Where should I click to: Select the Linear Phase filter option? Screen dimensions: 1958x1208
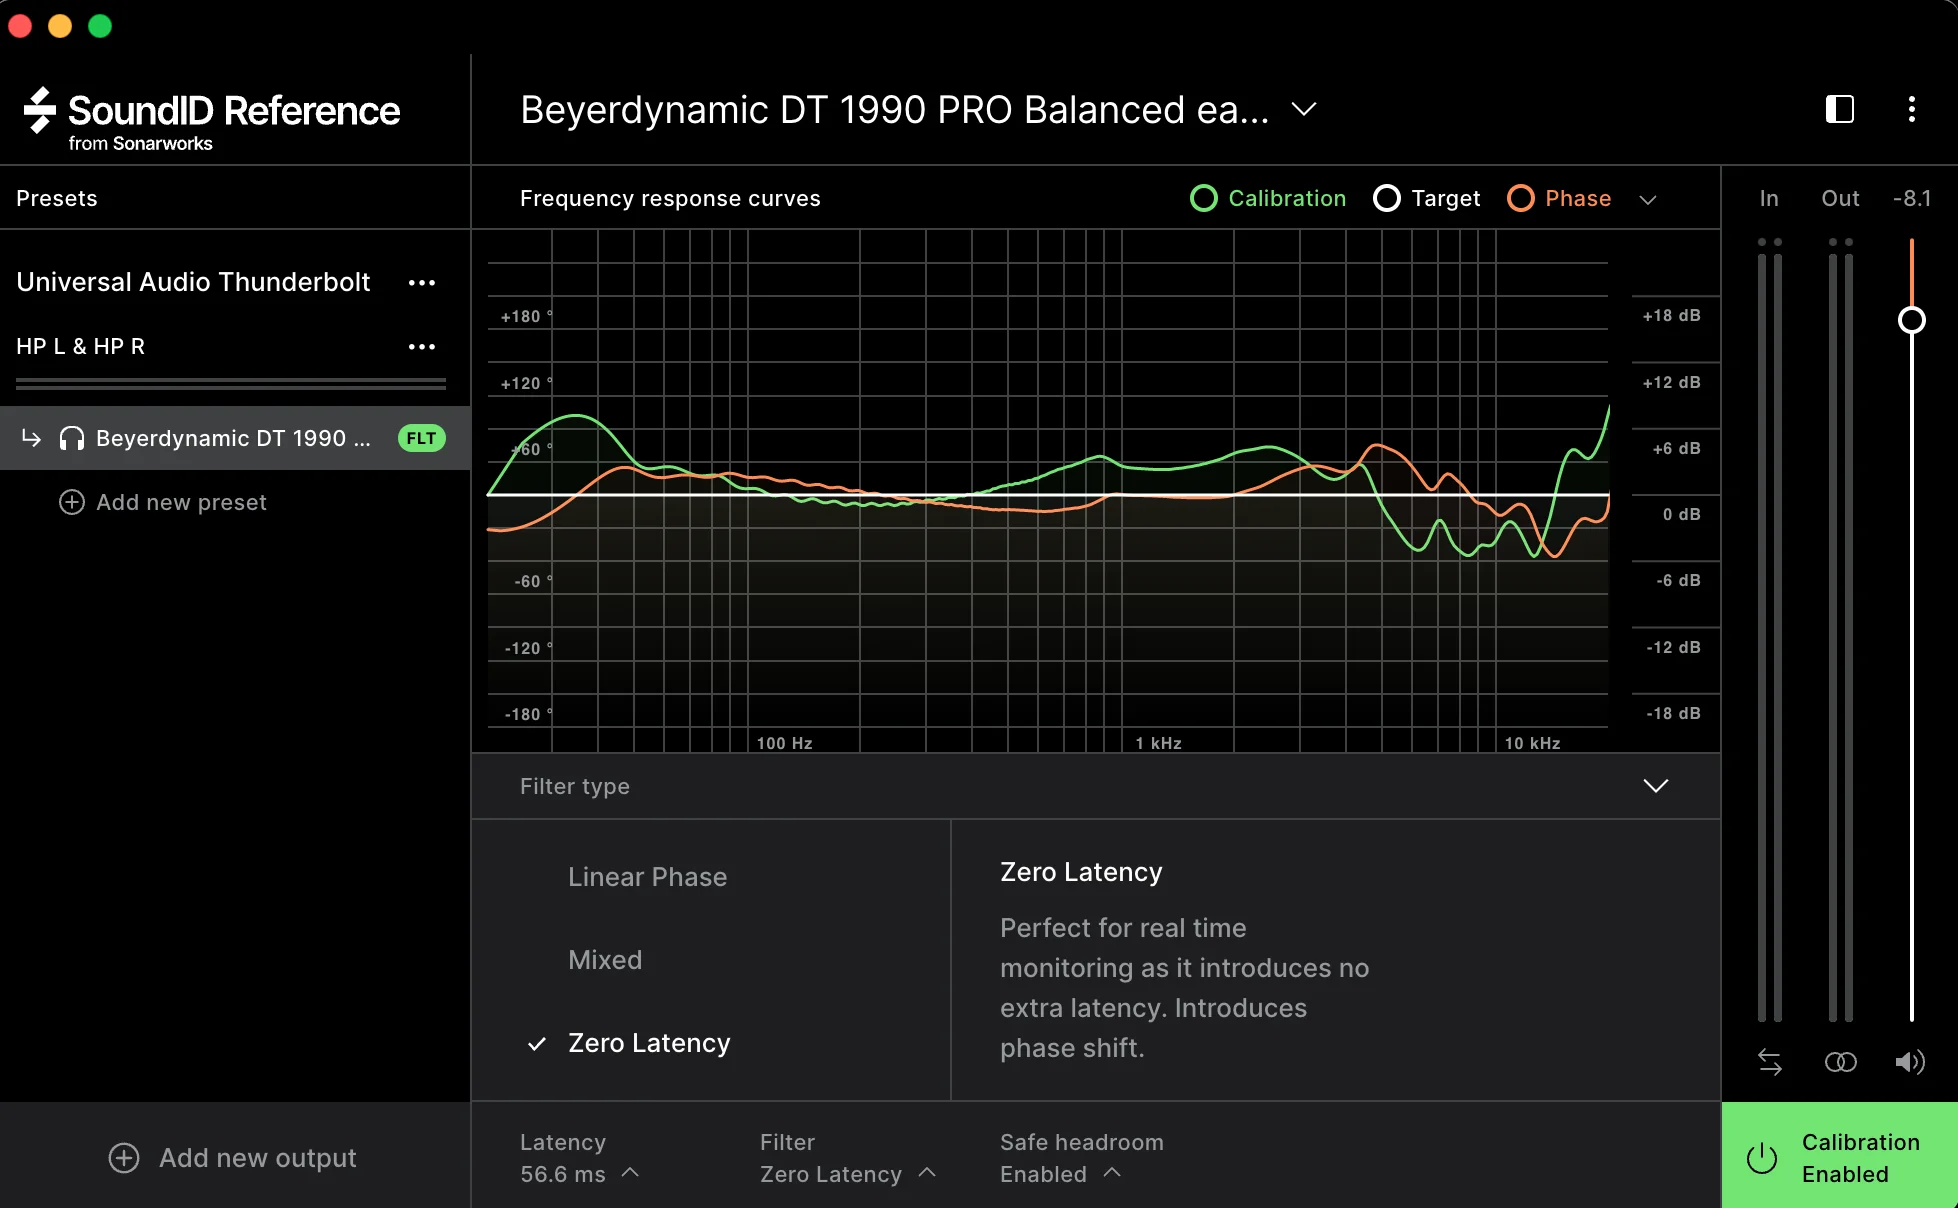647,877
